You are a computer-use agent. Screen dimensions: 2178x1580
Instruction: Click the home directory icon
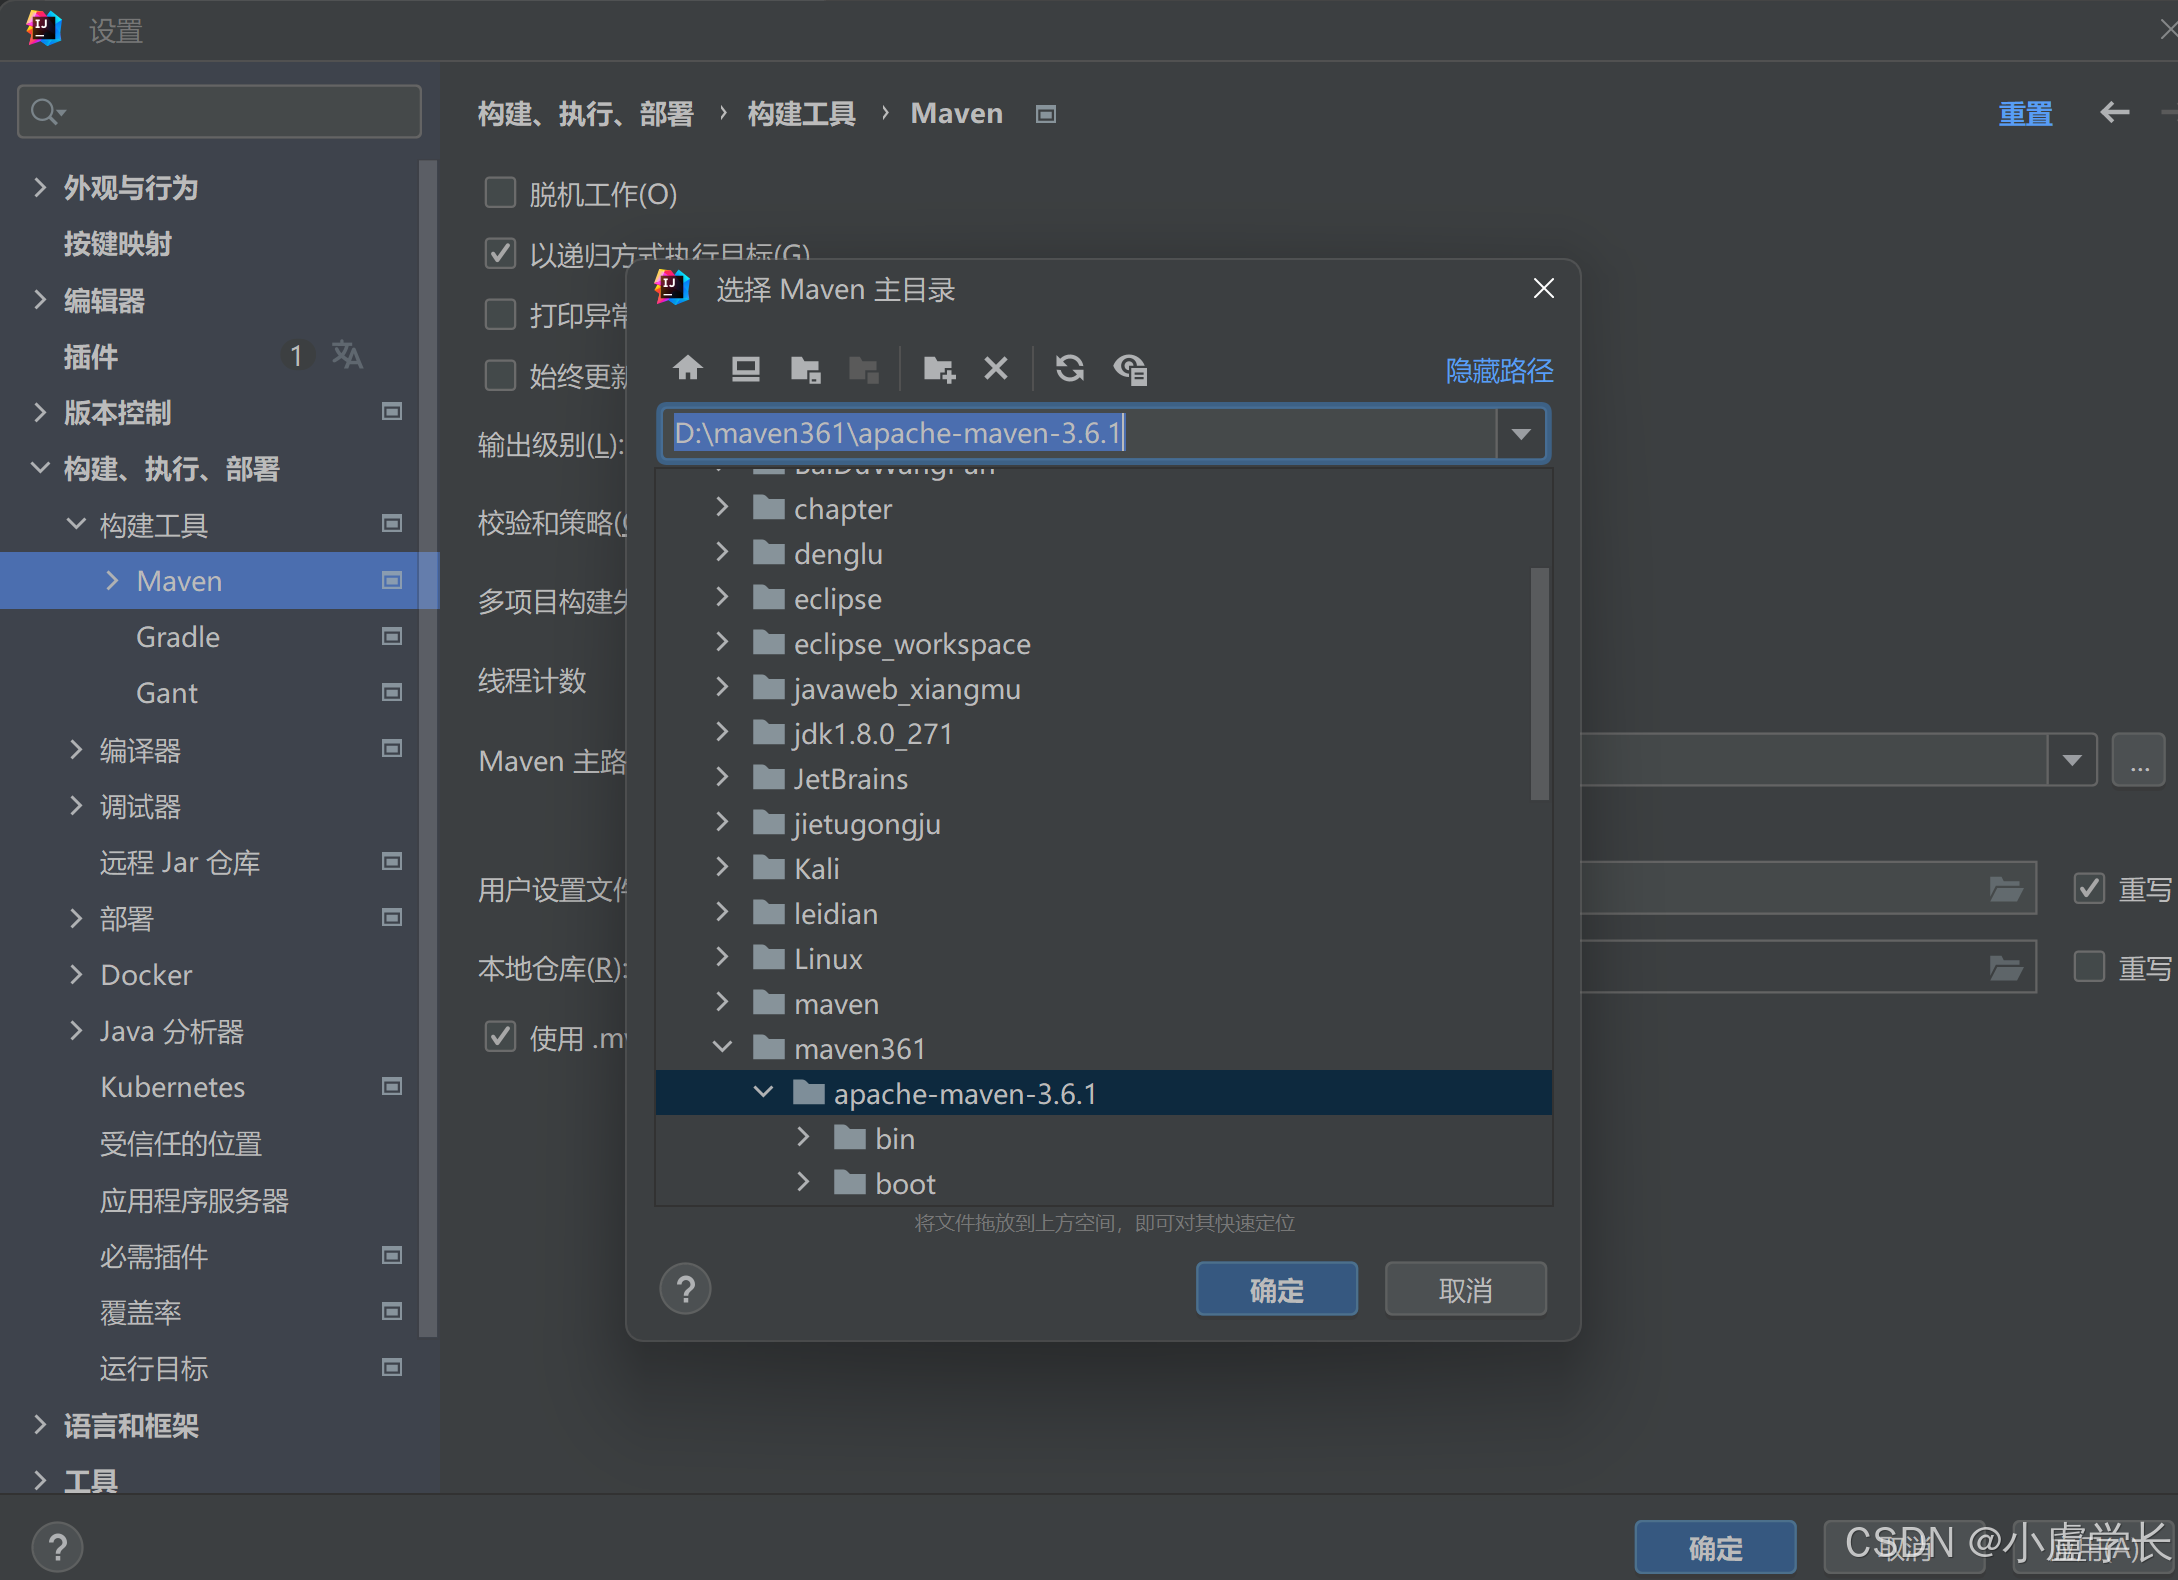coord(687,369)
